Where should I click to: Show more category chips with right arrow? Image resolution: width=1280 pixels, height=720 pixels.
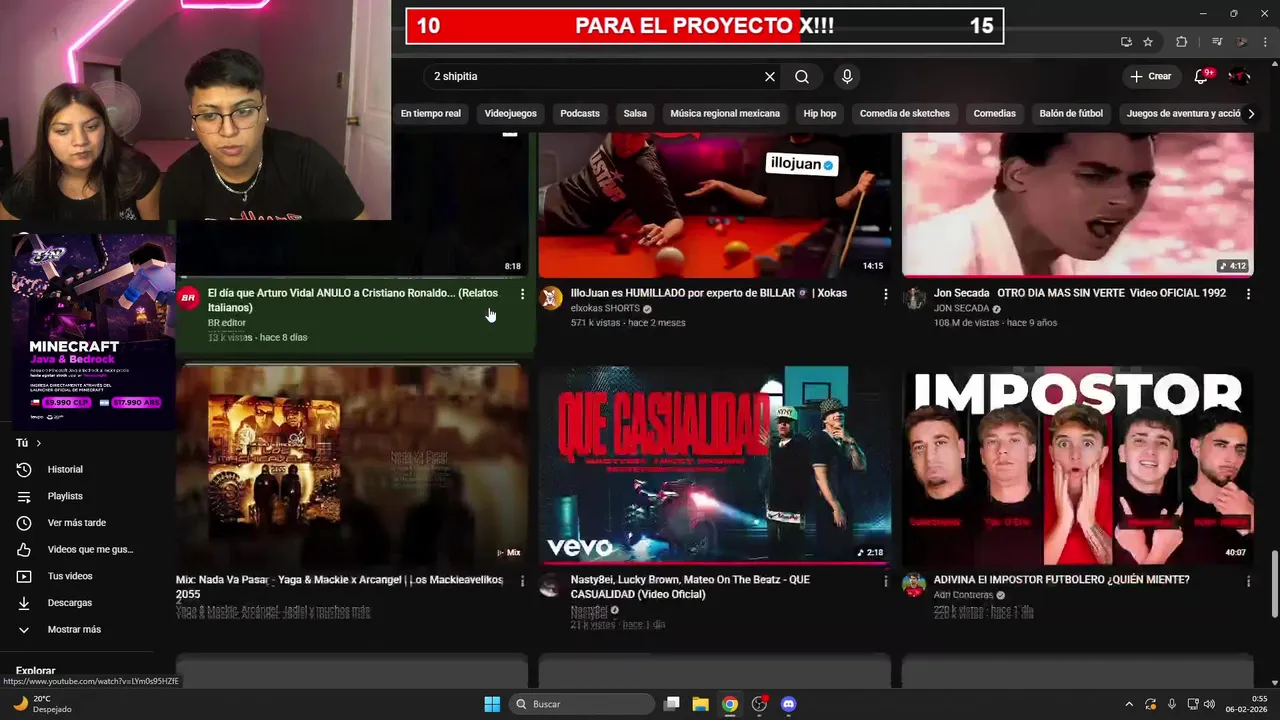[1250, 114]
